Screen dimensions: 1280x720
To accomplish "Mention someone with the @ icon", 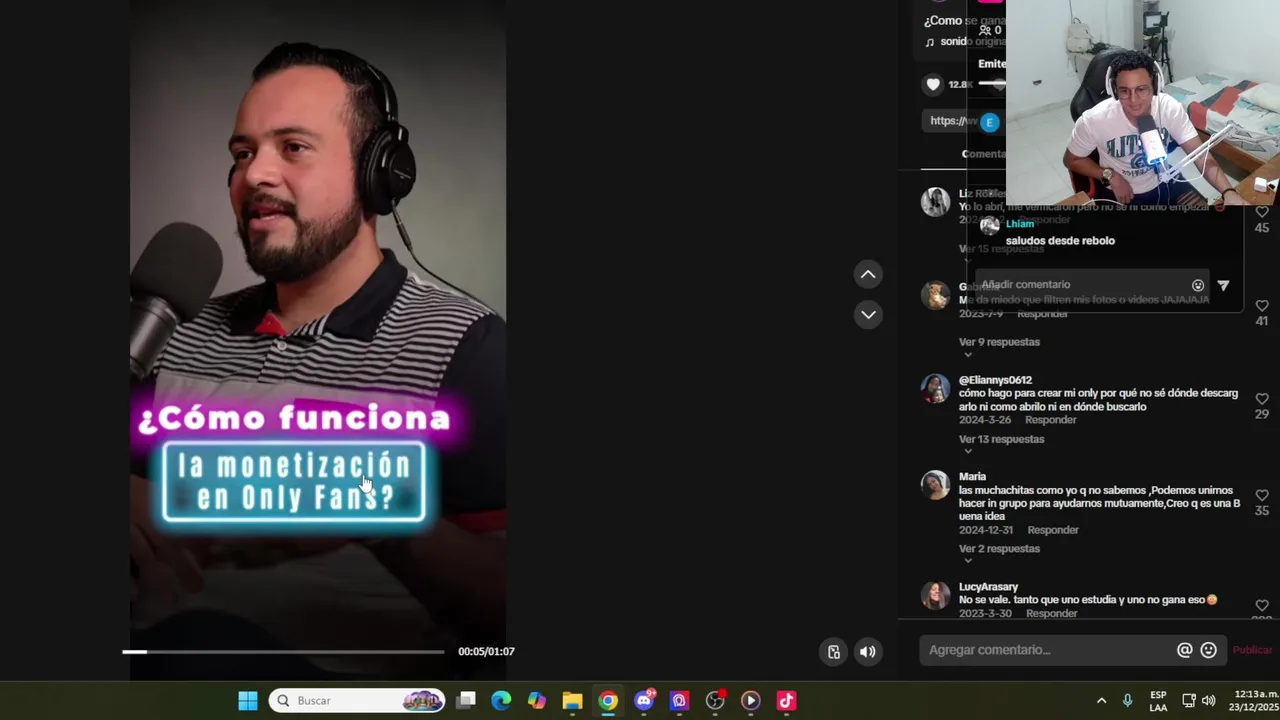I will coord(1184,650).
